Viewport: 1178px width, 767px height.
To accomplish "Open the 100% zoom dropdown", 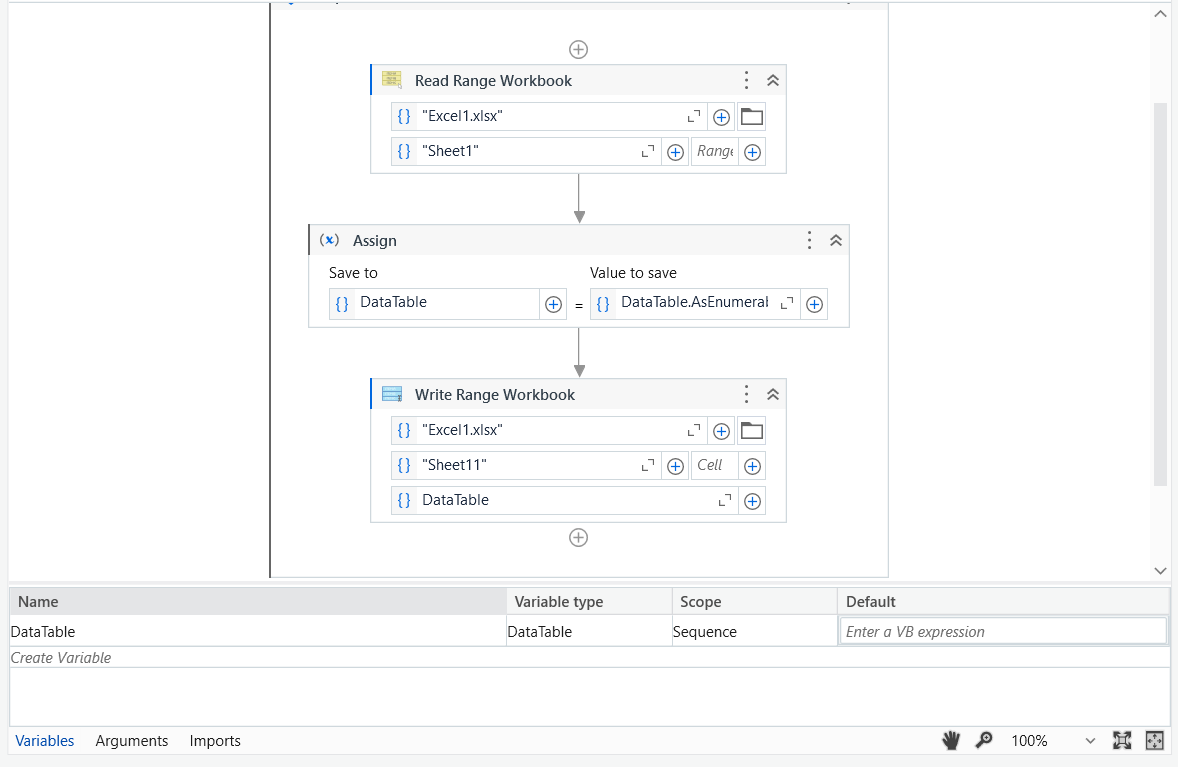I will click(x=1090, y=741).
